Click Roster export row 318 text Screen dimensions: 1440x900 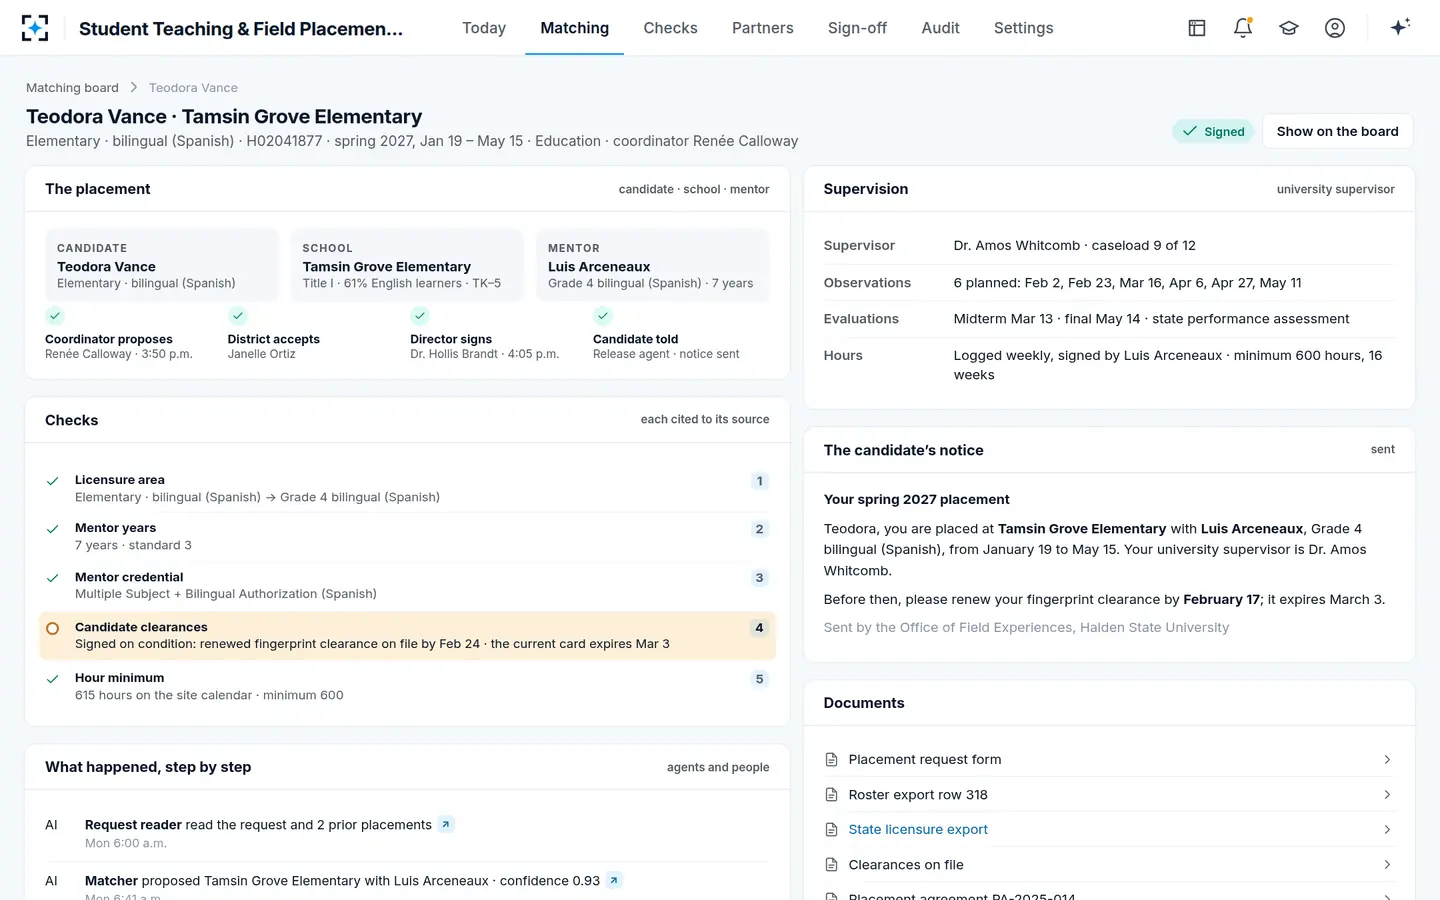click(x=918, y=795)
